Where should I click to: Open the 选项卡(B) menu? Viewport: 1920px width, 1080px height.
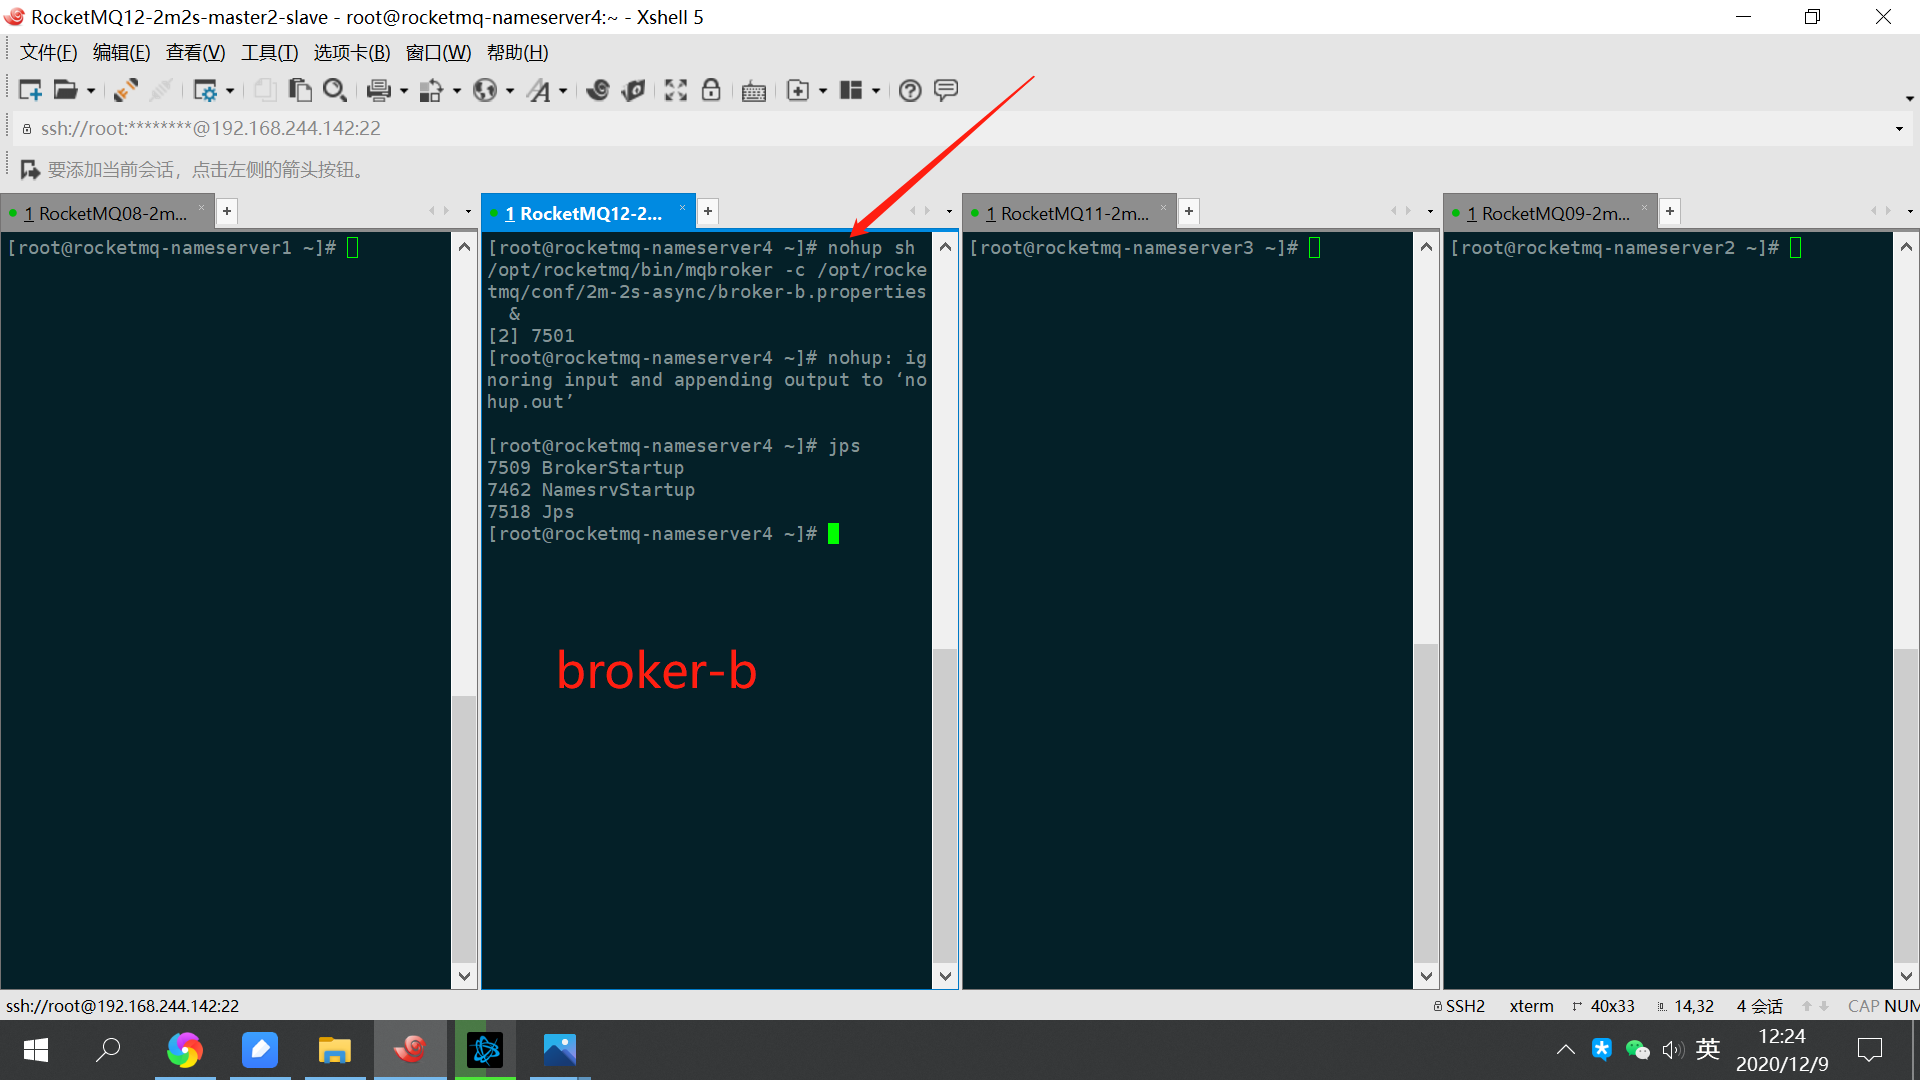tap(352, 53)
